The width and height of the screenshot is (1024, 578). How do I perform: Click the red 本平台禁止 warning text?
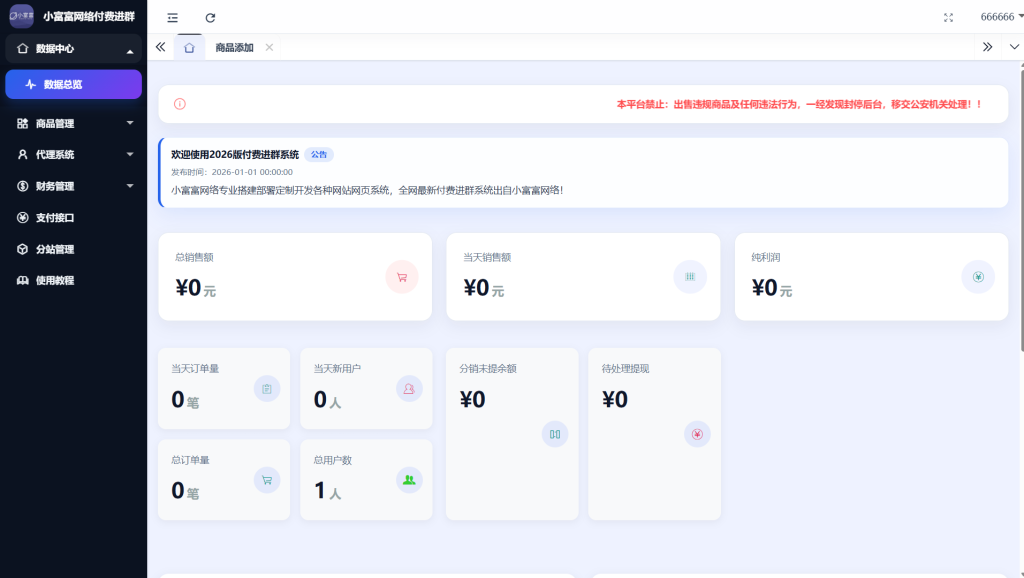(x=799, y=104)
